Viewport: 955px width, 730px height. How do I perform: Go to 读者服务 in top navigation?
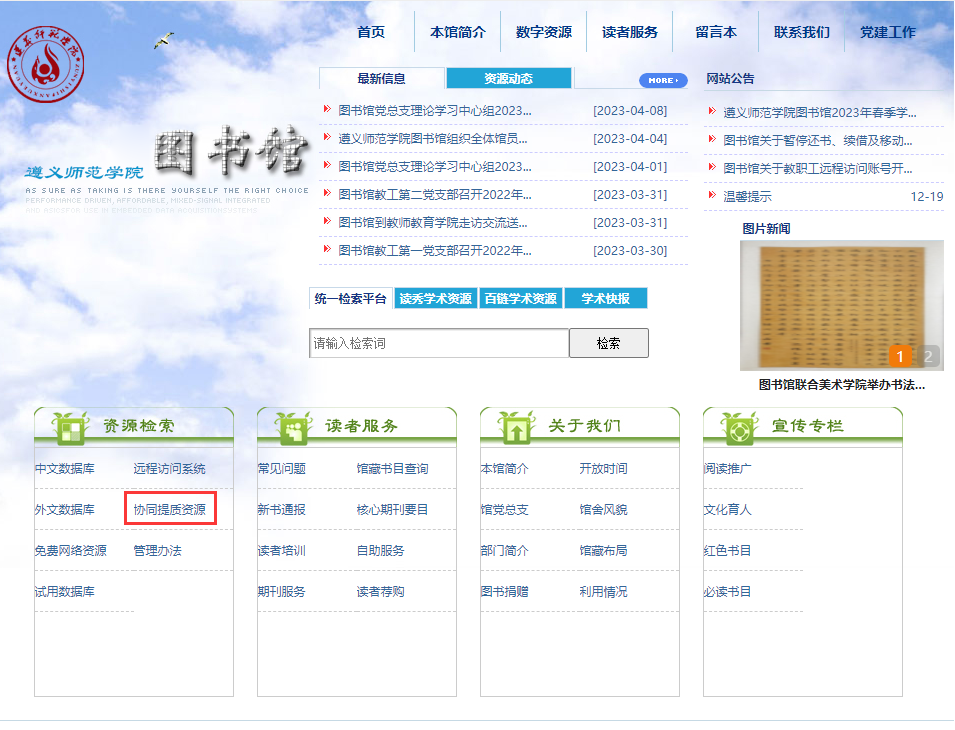pos(629,32)
